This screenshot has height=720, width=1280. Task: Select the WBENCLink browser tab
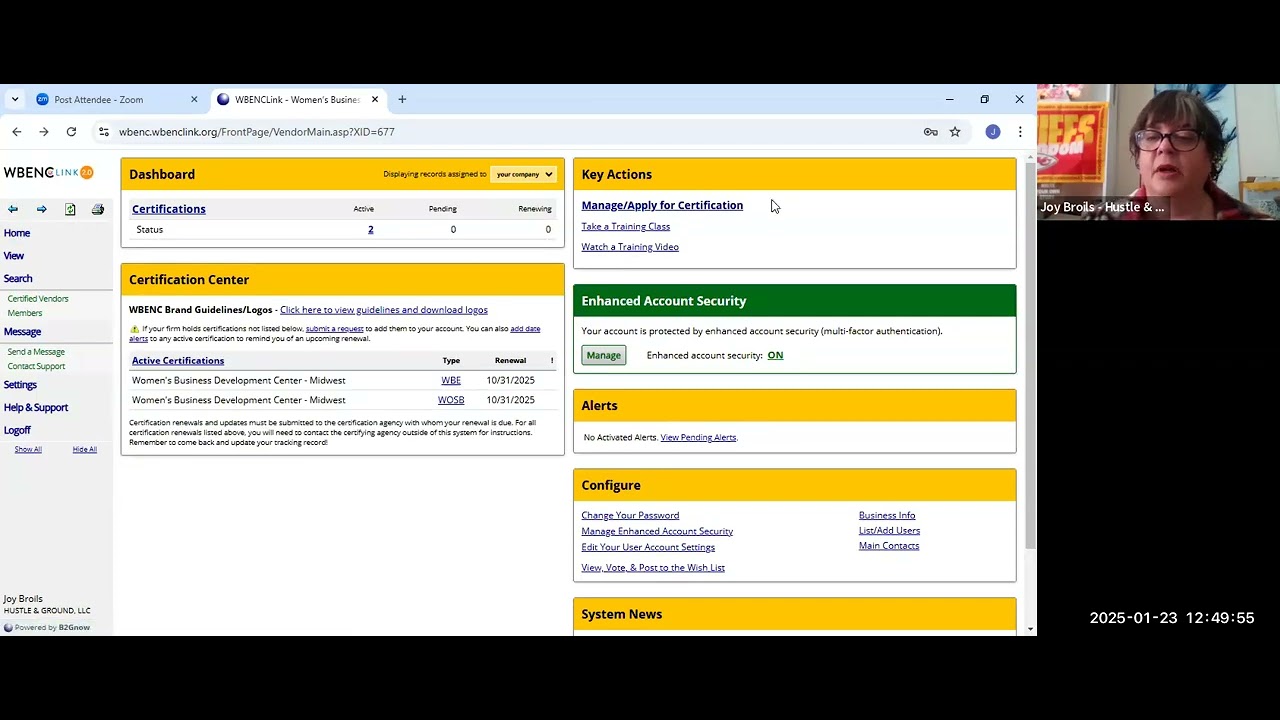pyautogui.click(x=297, y=99)
